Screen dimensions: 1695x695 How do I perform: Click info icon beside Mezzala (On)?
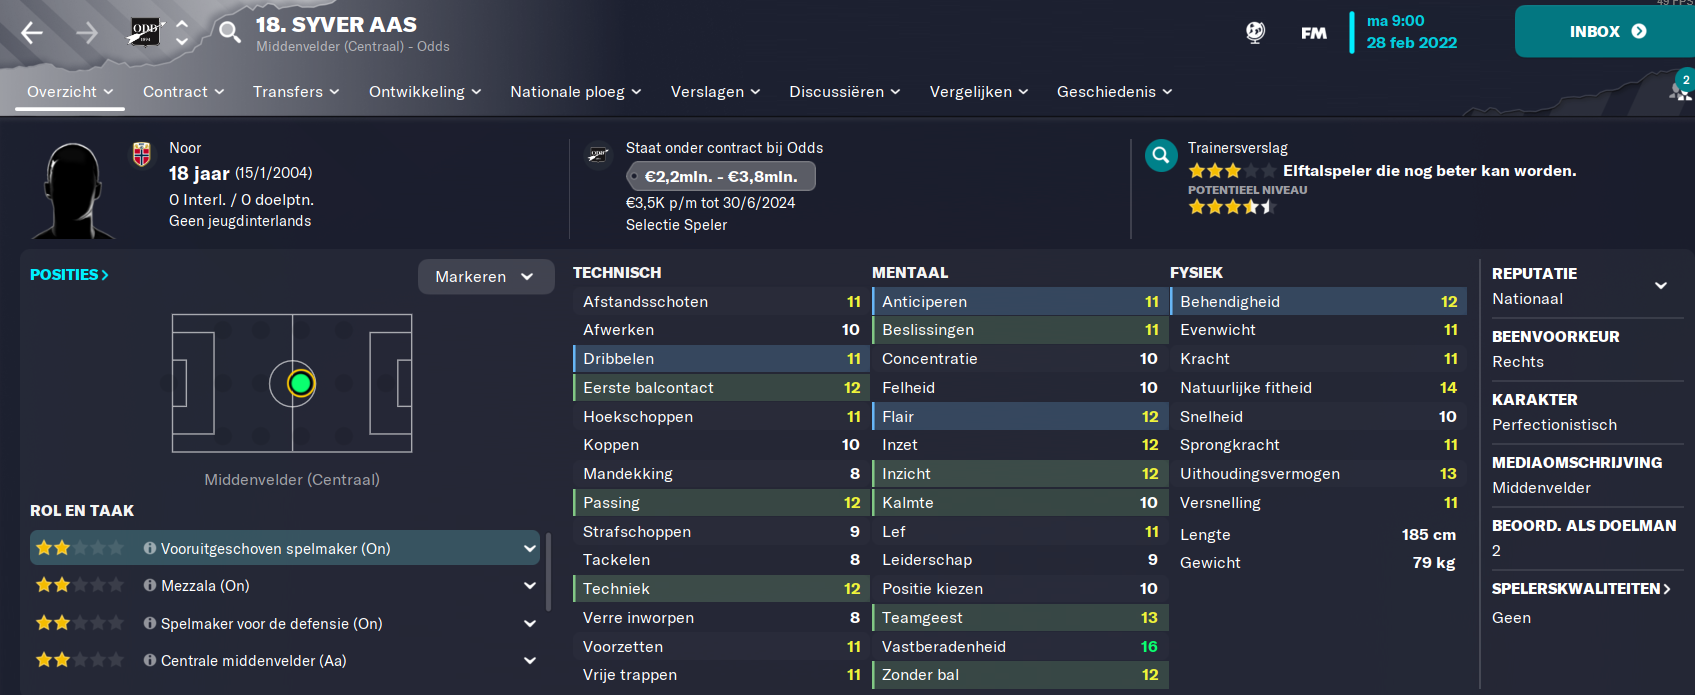(150, 586)
